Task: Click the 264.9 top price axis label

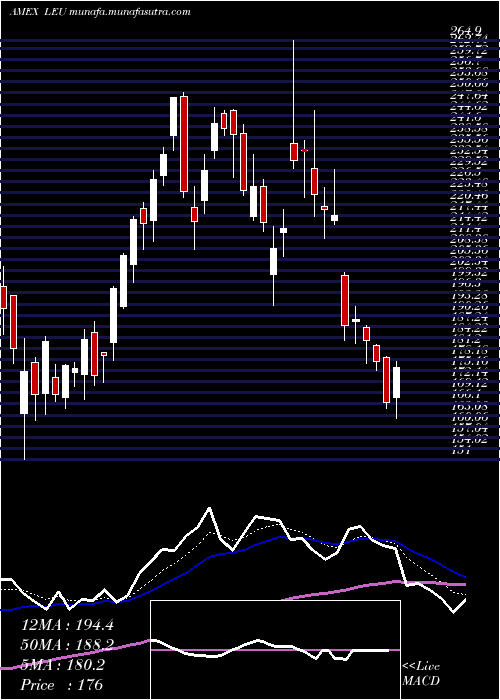Action: pyautogui.click(x=467, y=30)
